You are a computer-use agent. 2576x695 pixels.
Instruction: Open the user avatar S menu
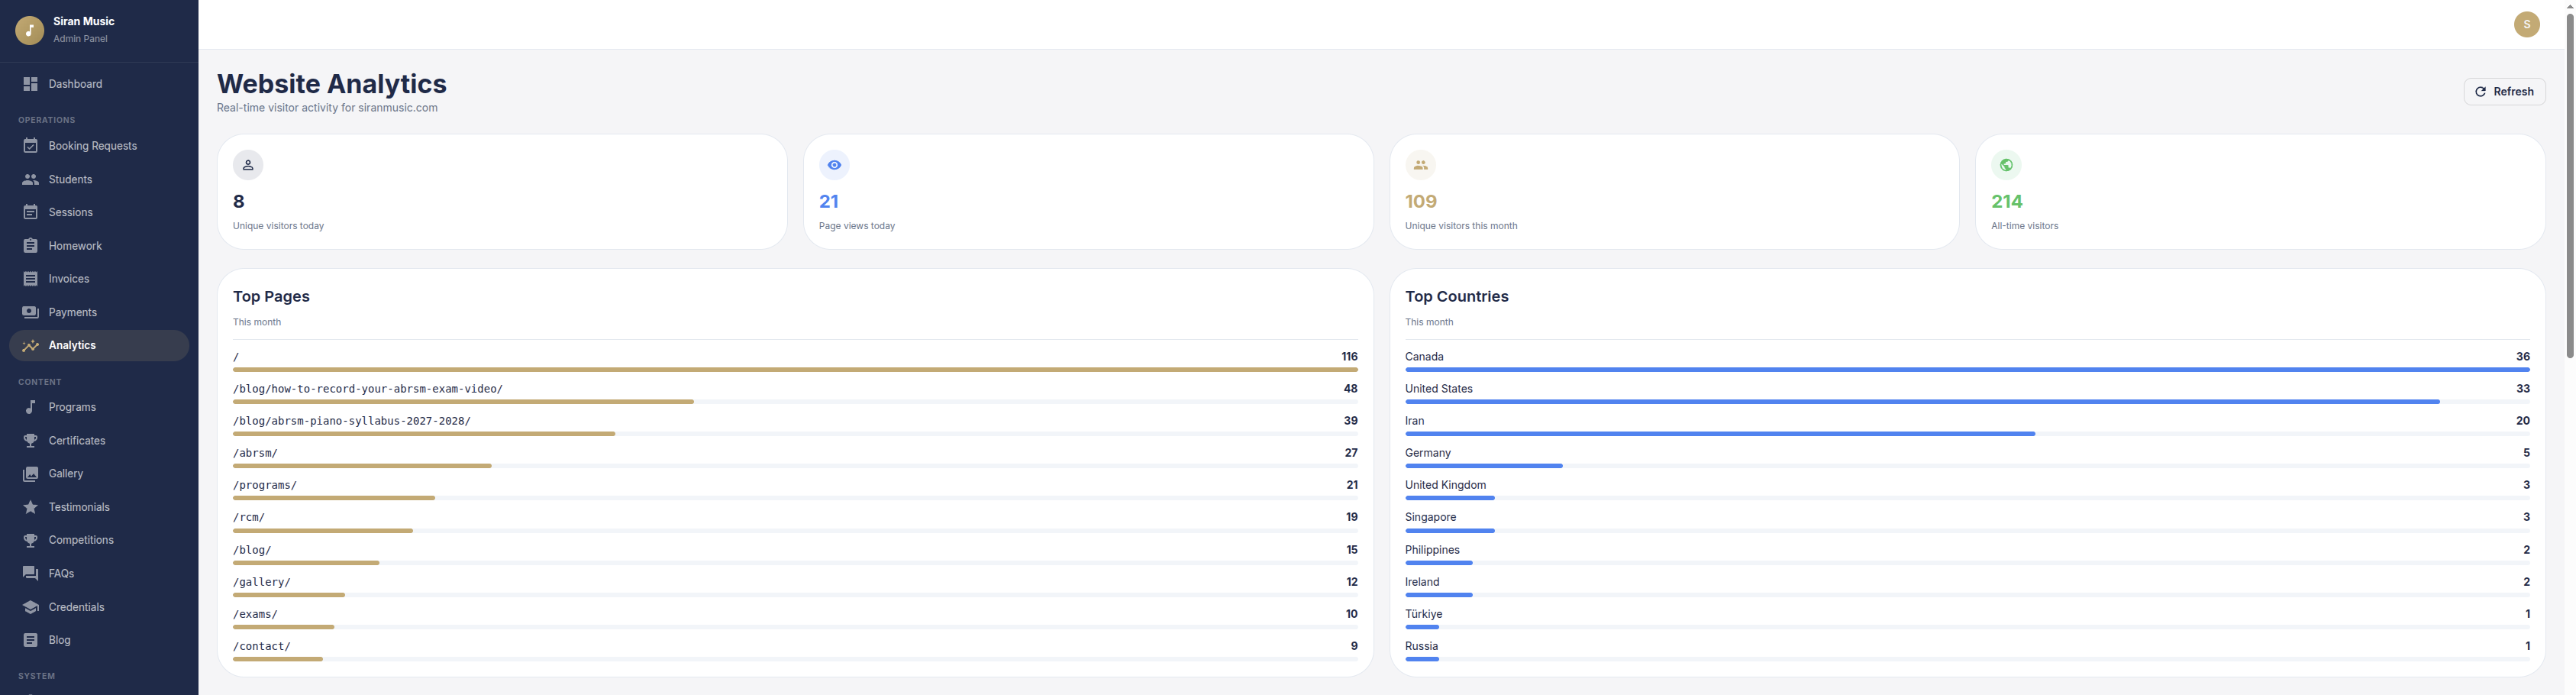coord(2527,24)
